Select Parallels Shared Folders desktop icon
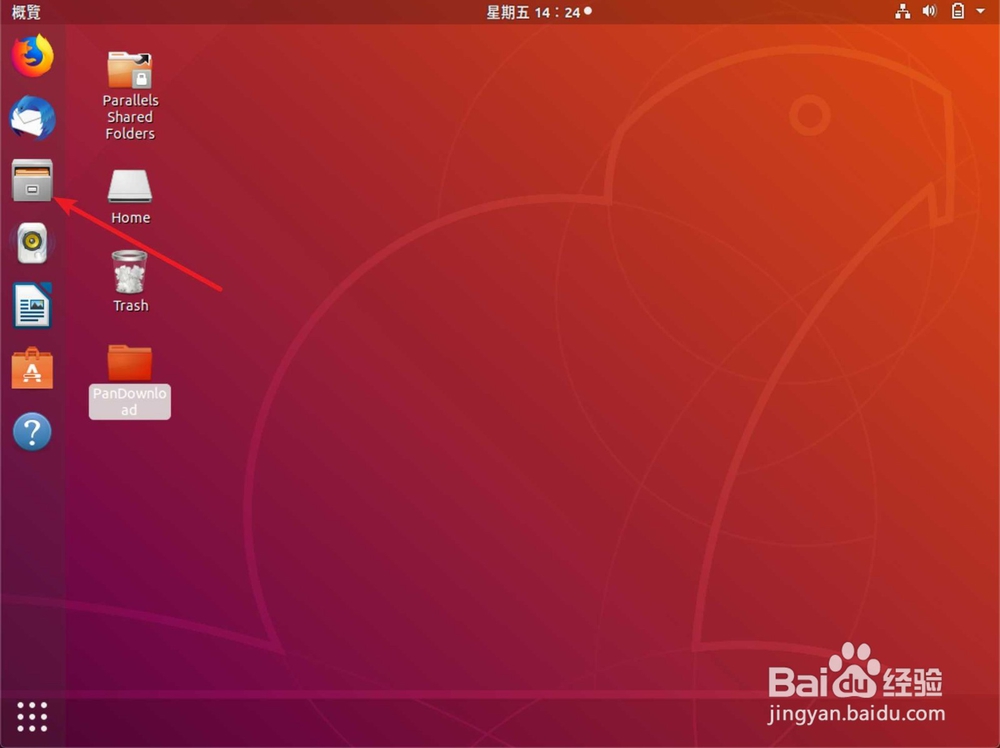Viewport: 1000px width, 748px height. coord(129,69)
